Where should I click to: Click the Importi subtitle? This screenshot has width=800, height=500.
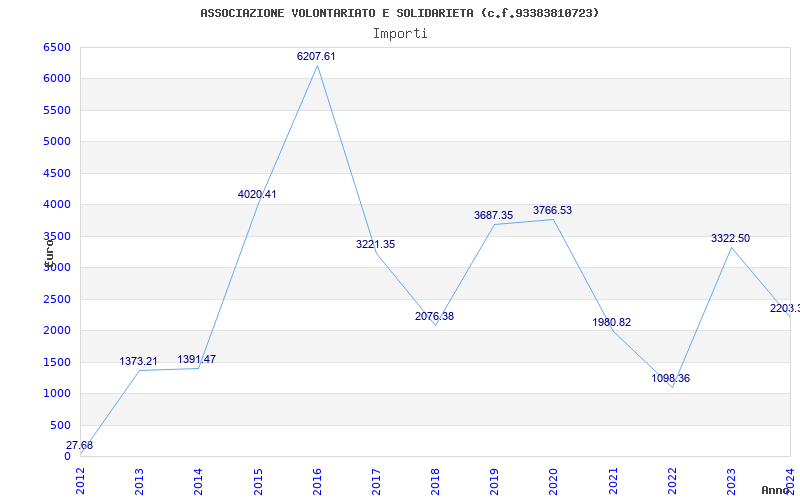point(400,34)
